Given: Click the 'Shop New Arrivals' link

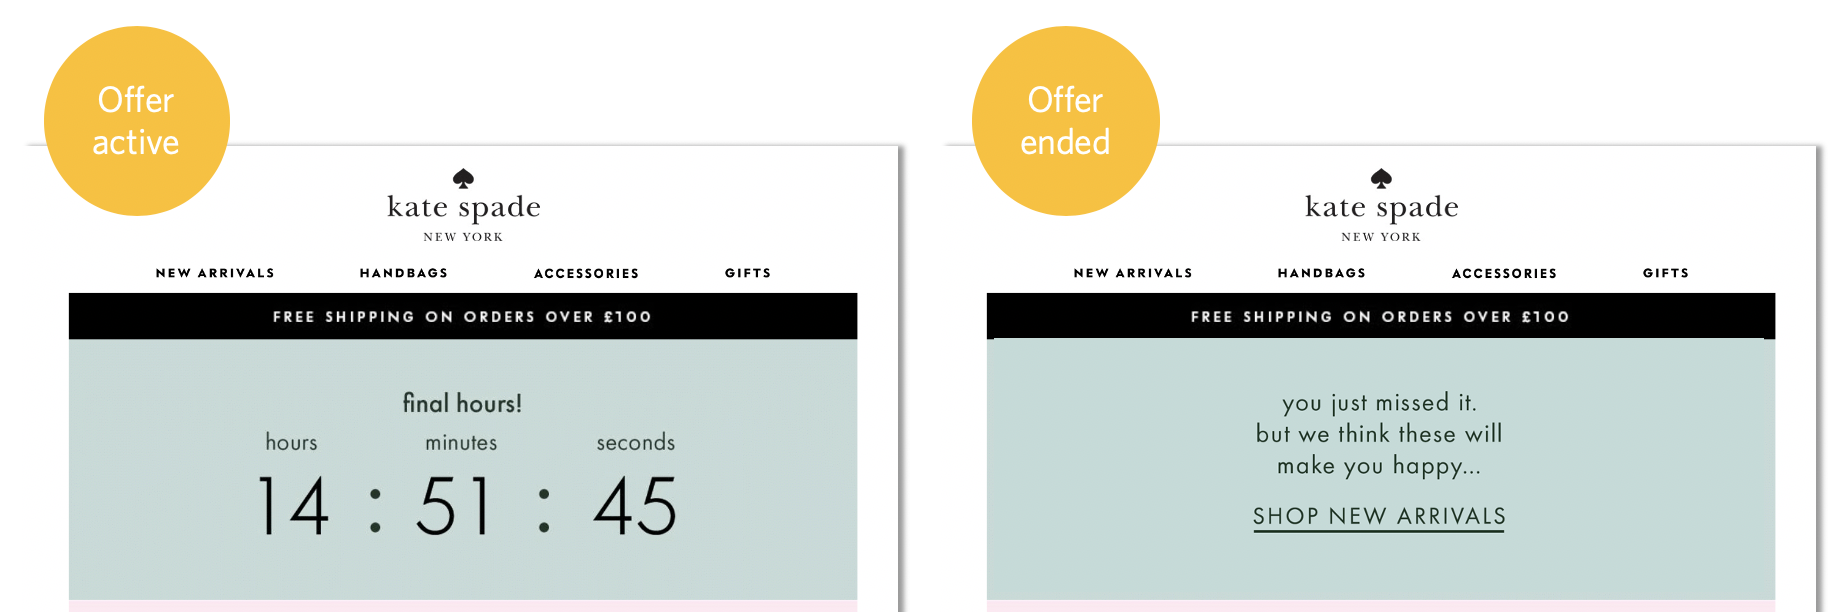Looking at the screenshot, I should [1379, 517].
